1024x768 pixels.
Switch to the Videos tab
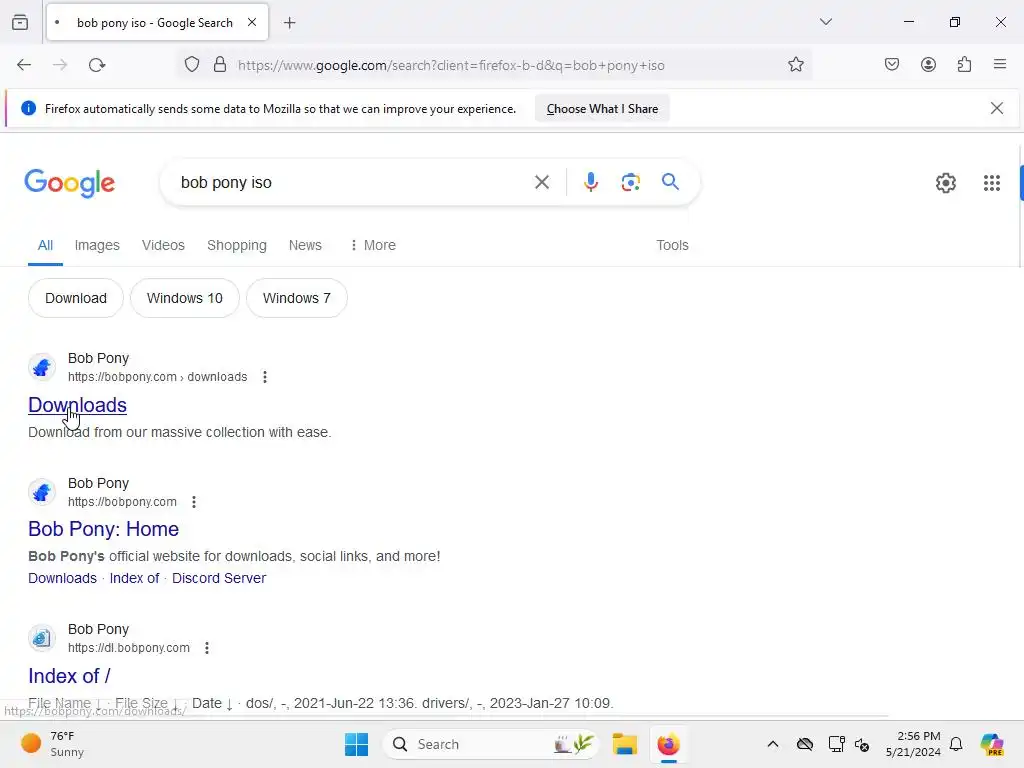[163, 246]
